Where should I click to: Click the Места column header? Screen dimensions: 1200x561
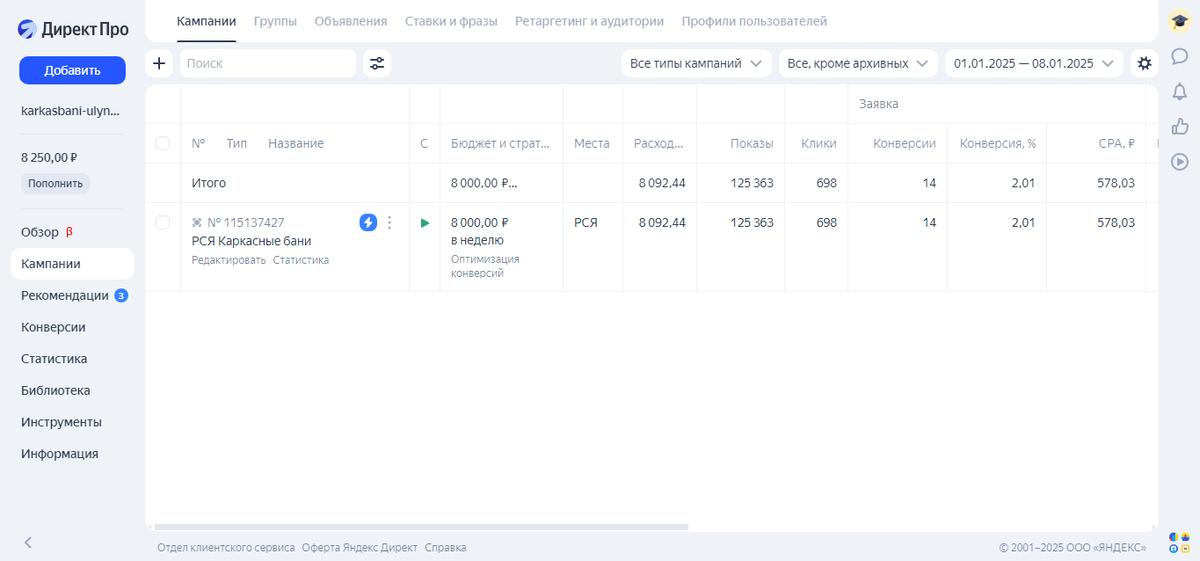(x=592, y=144)
